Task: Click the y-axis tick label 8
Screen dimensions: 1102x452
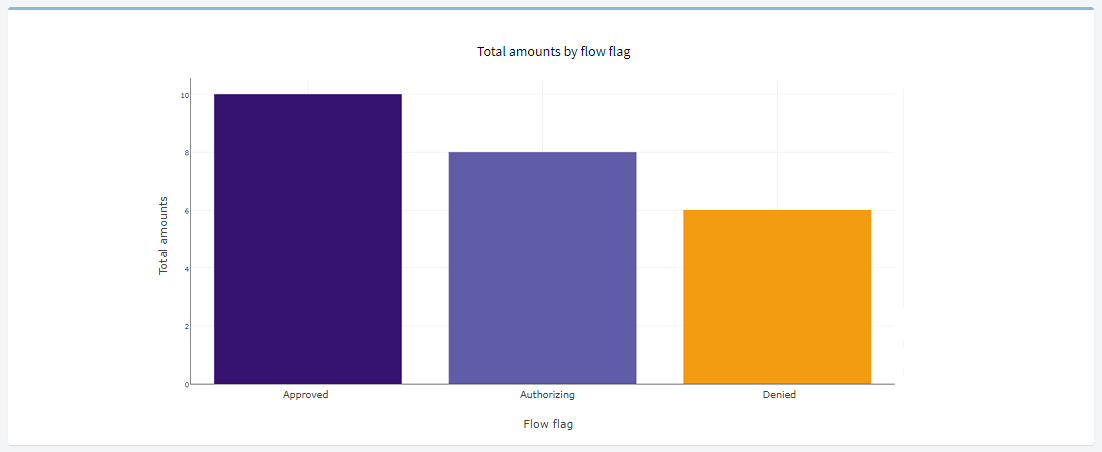Action: click(x=186, y=153)
